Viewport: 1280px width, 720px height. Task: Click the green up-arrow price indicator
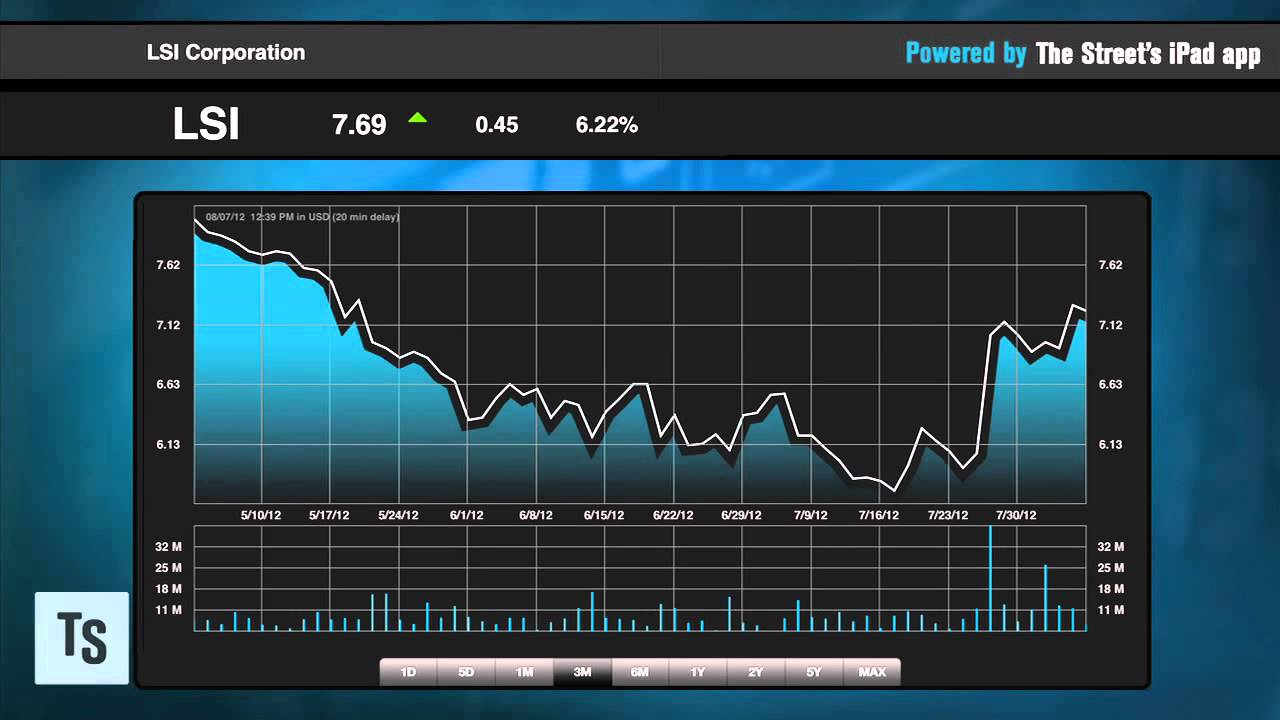pyautogui.click(x=417, y=118)
